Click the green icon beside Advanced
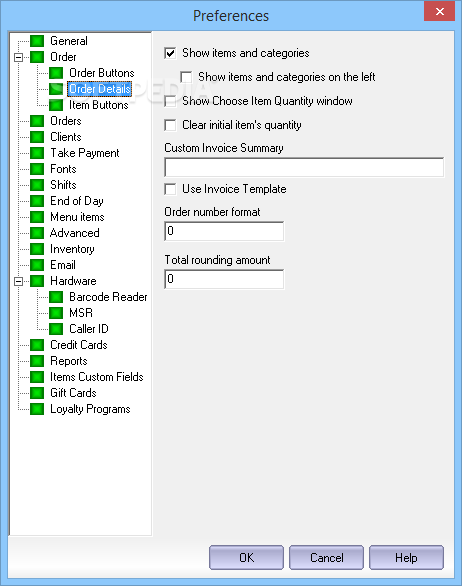The image size is (462, 586). click(x=37, y=233)
